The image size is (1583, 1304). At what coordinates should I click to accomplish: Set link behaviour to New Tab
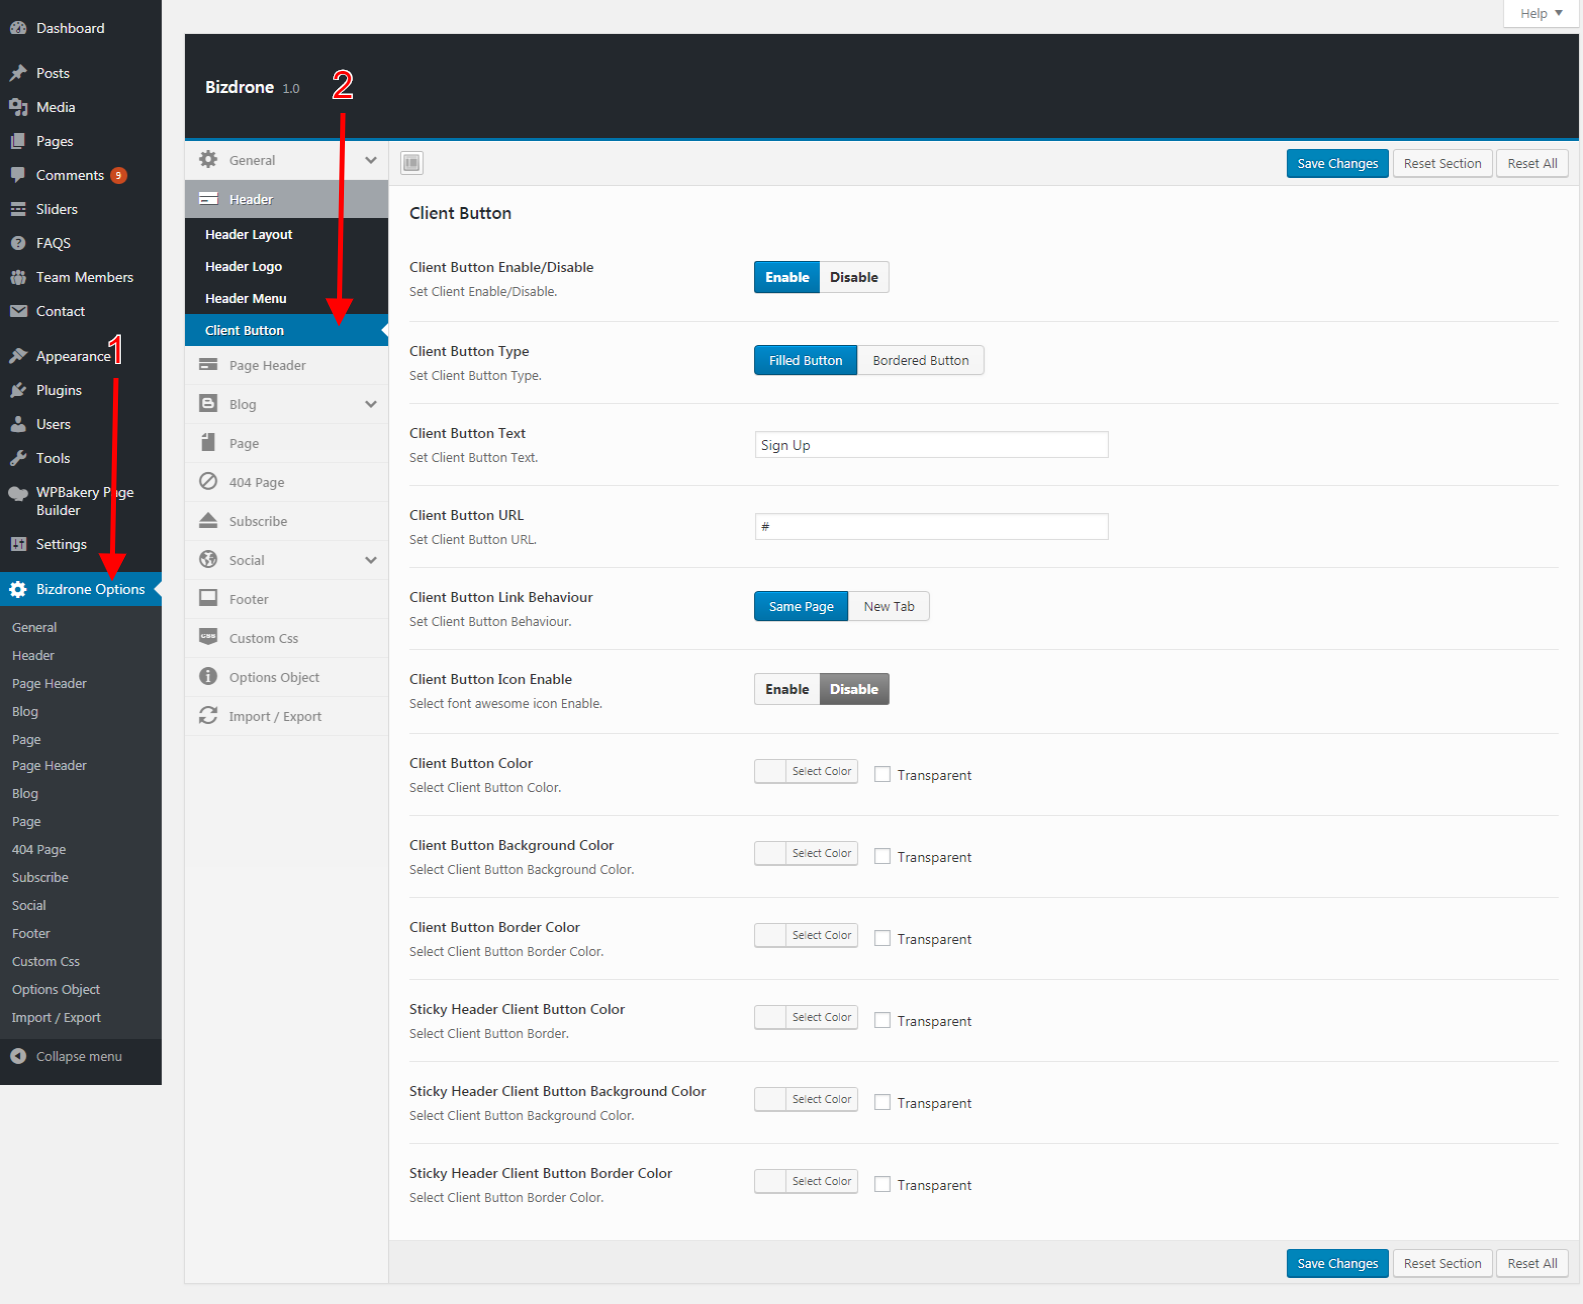pyautogui.click(x=889, y=606)
